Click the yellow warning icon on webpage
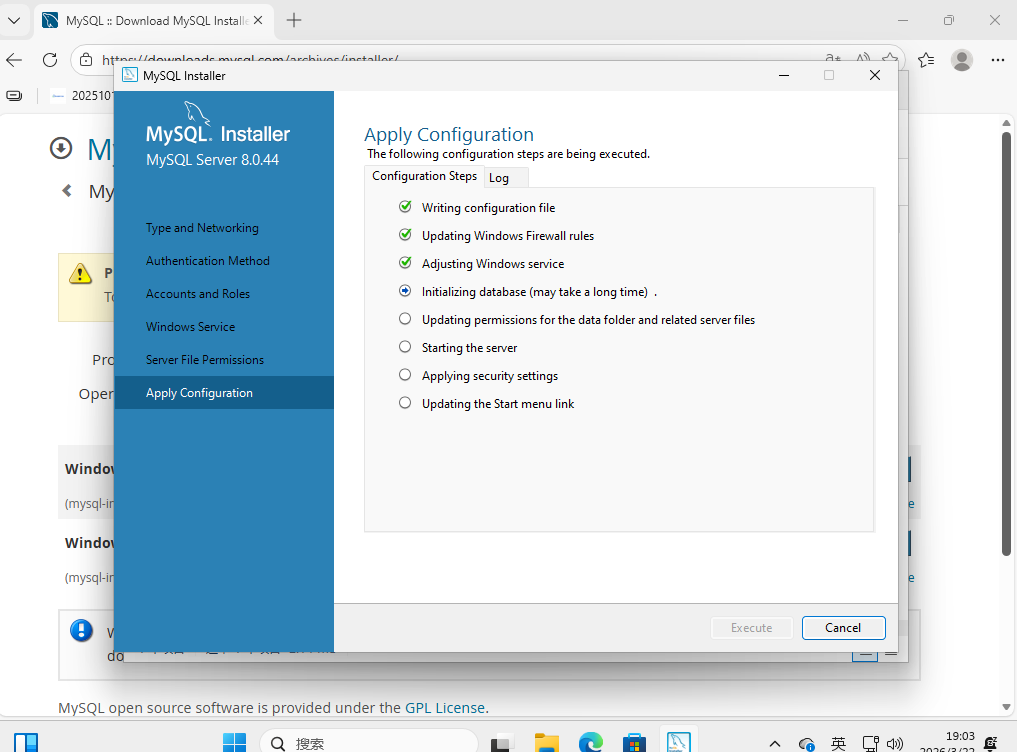Image resolution: width=1017 pixels, height=752 pixels. [x=80, y=273]
